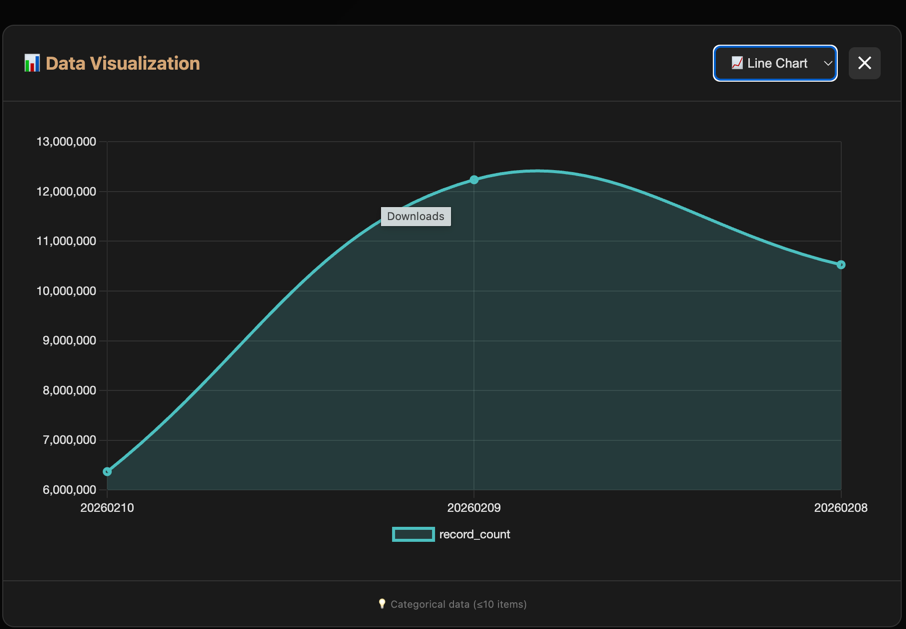
Task: Click the chevron on the Line Chart selector
Action: (x=826, y=63)
